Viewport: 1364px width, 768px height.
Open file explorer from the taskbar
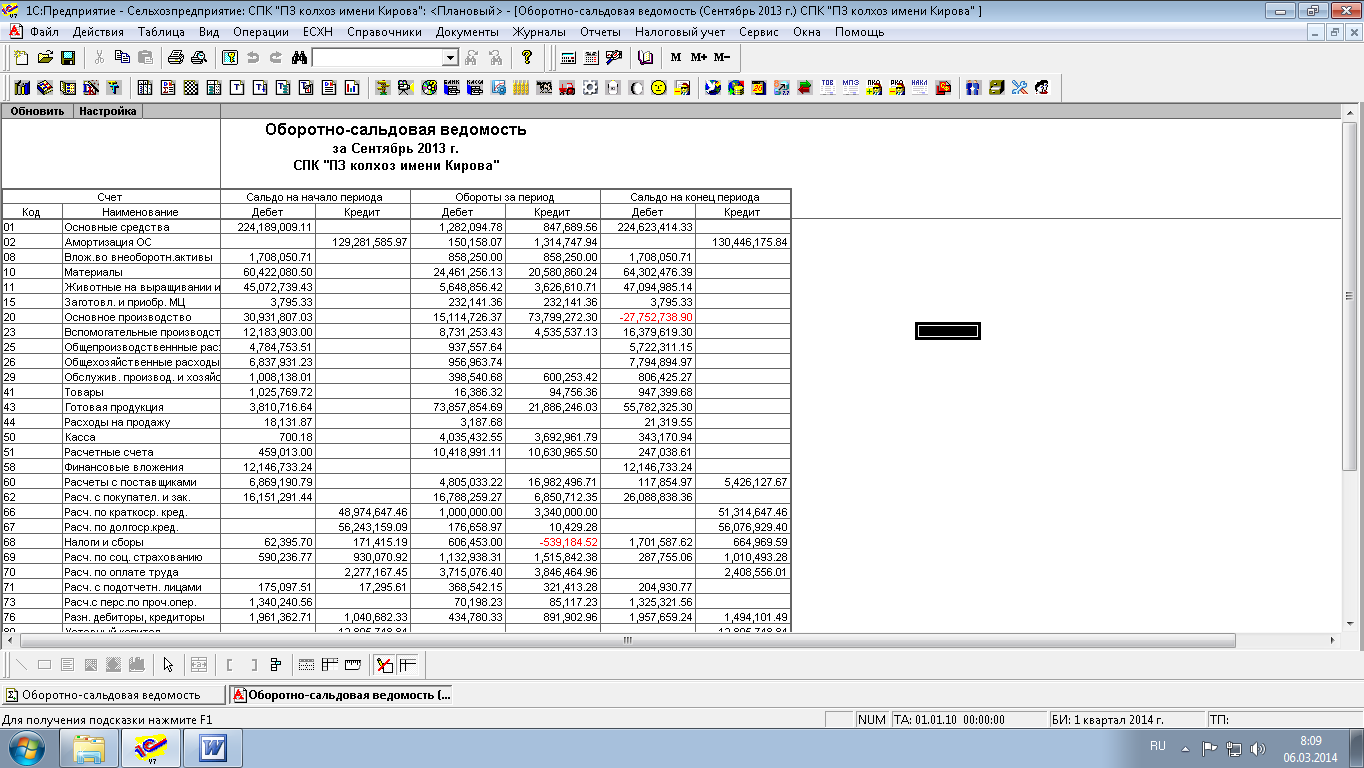click(x=89, y=747)
